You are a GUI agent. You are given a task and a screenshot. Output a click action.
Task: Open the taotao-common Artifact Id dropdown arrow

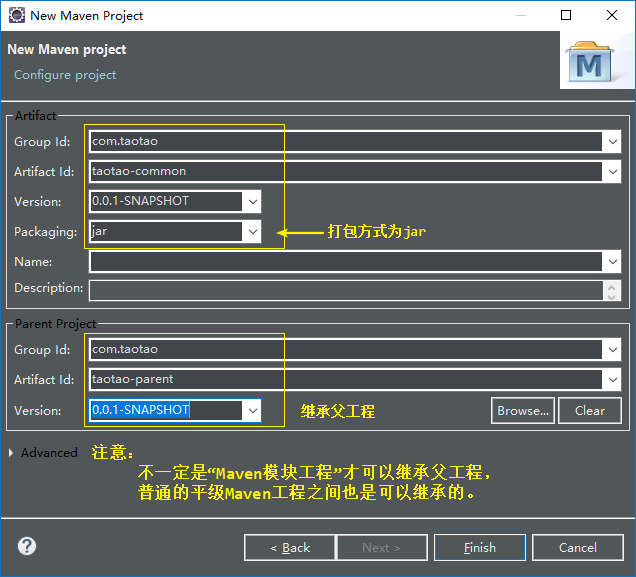tap(612, 172)
